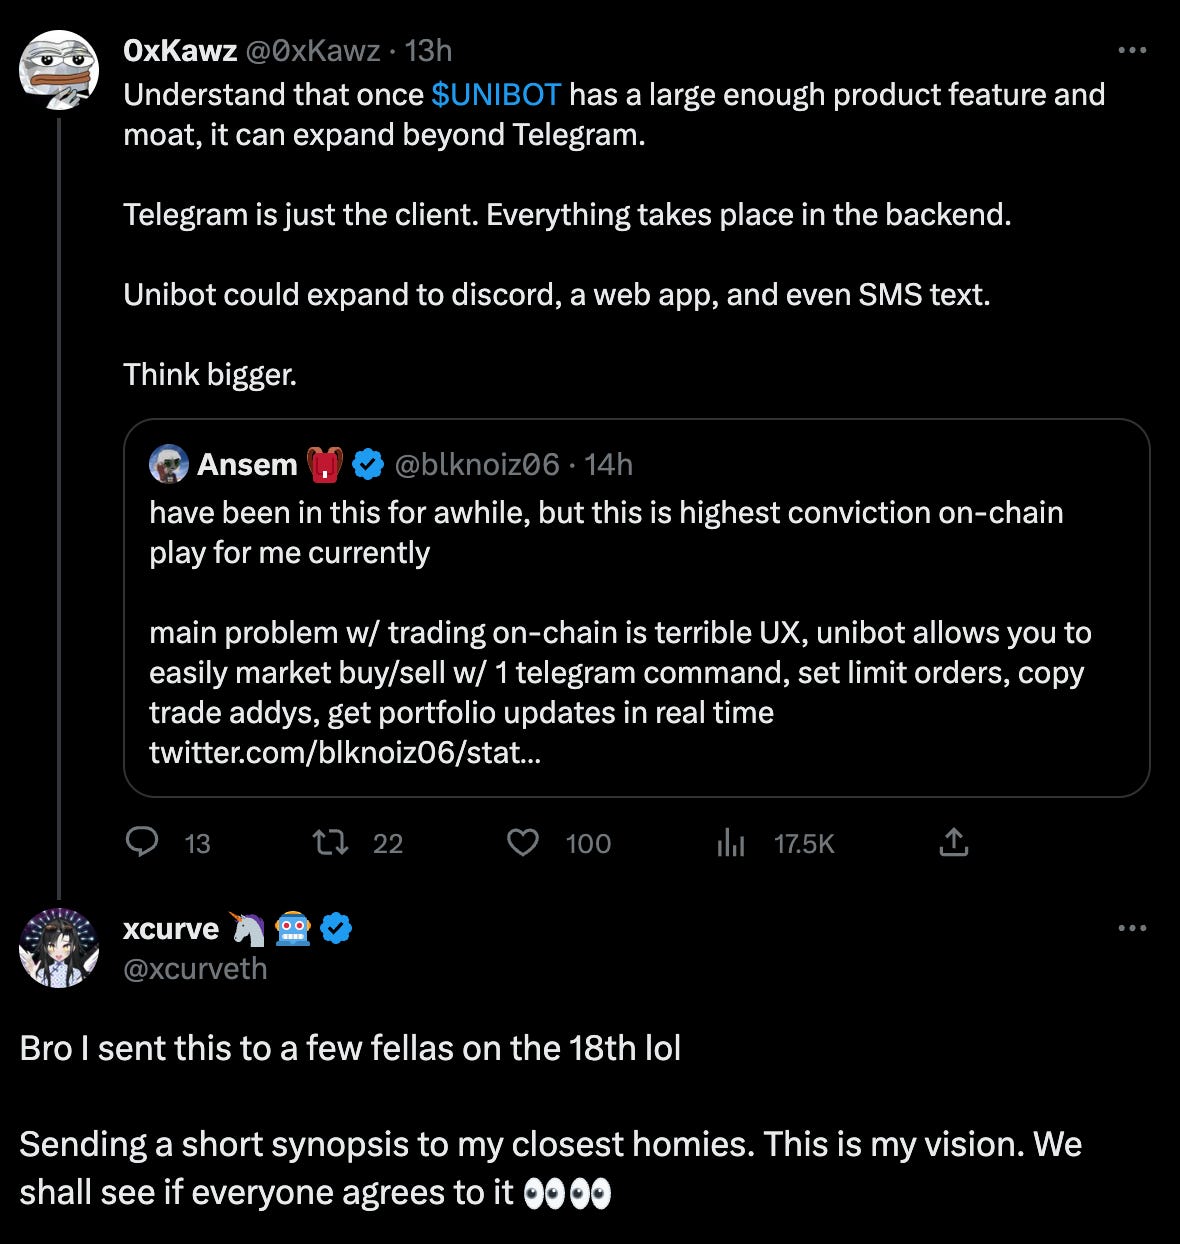Click Ansem's blue verified checkmark

[x=367, y=463]
